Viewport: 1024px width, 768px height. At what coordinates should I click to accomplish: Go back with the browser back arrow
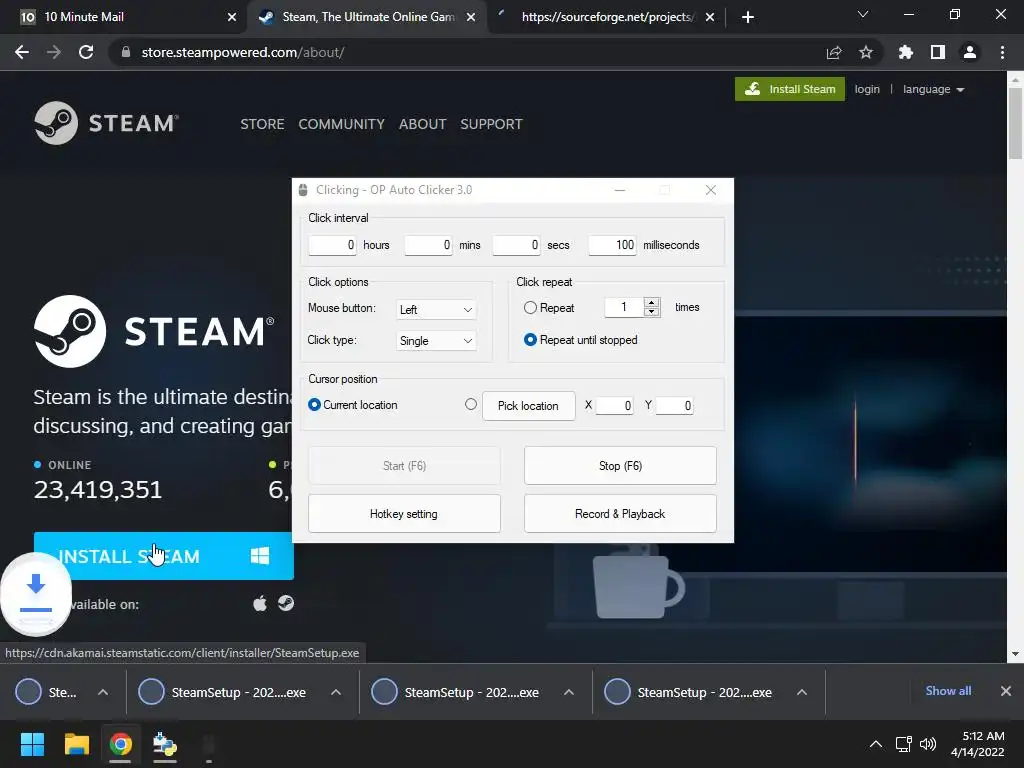click(22, 52)
